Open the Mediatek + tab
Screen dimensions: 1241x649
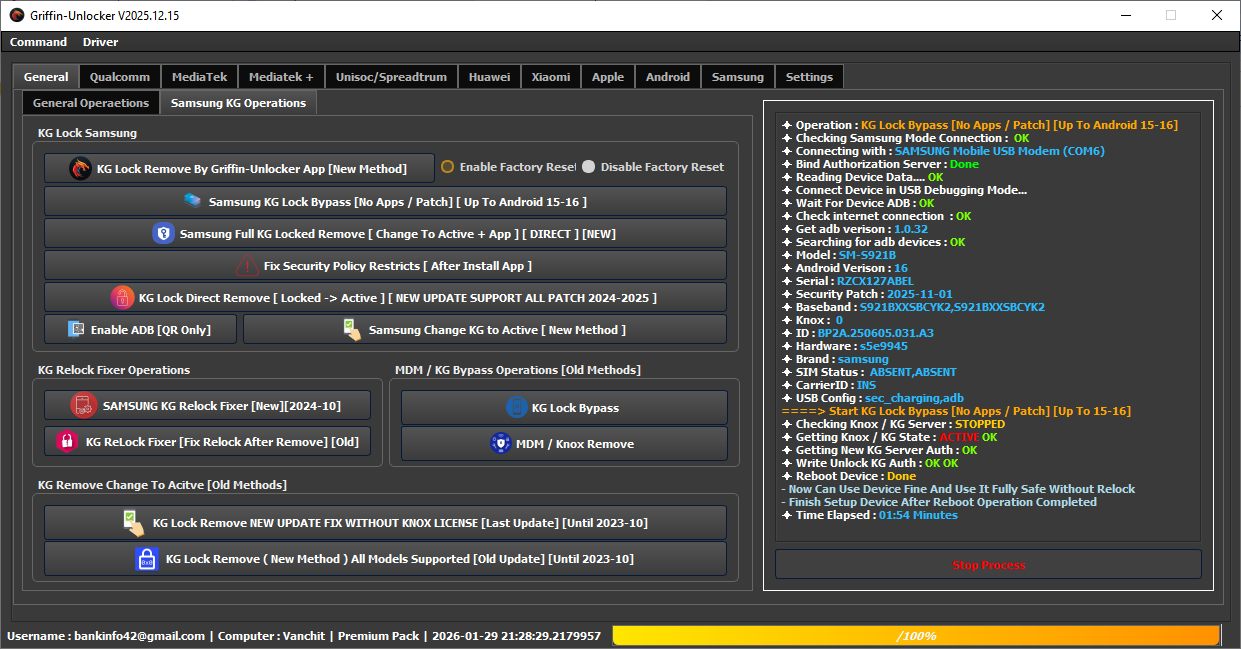tap(281, 77)
